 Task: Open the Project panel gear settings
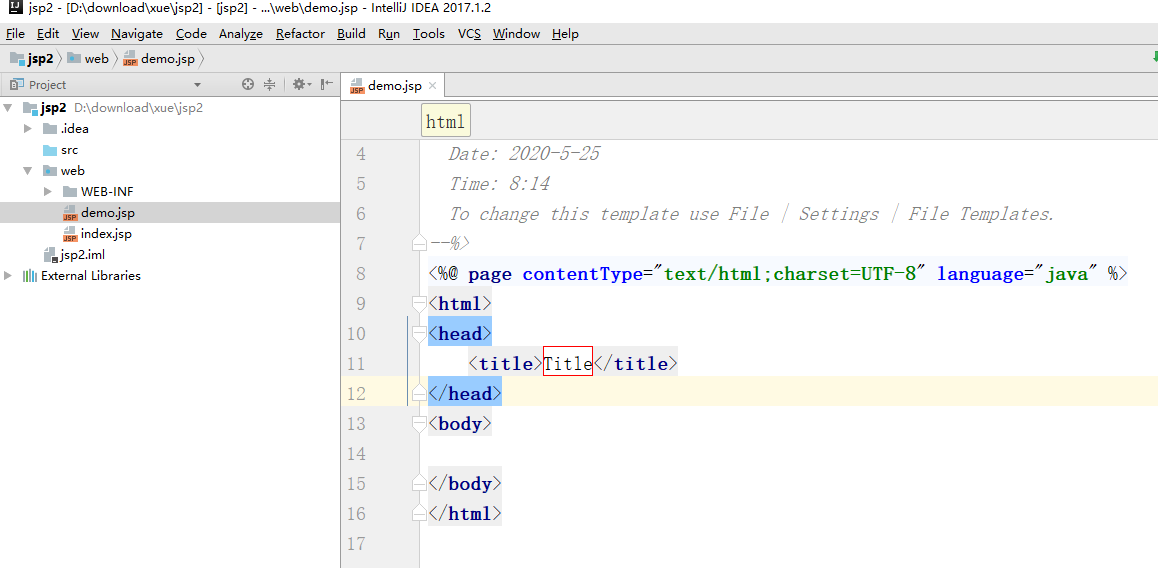(299, 85)
